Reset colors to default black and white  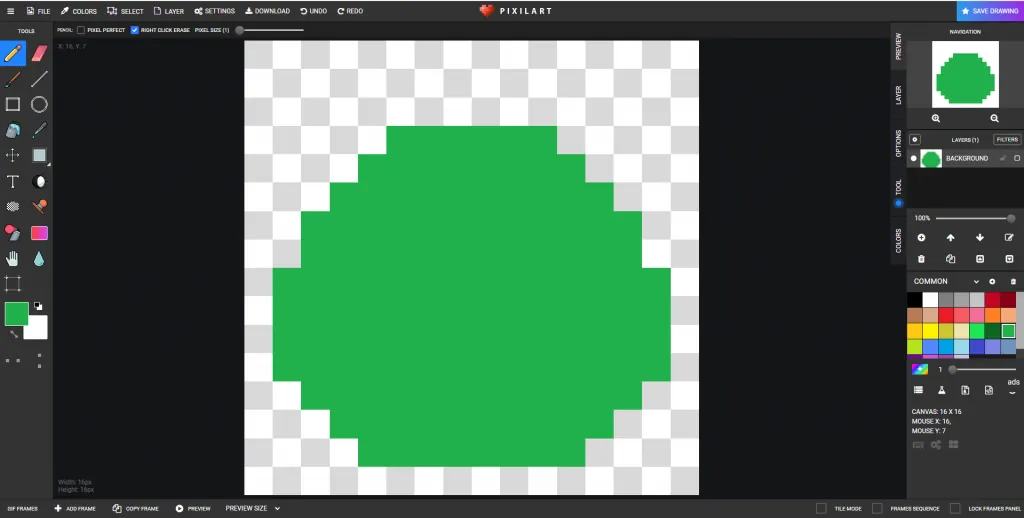tap(39, 306)
